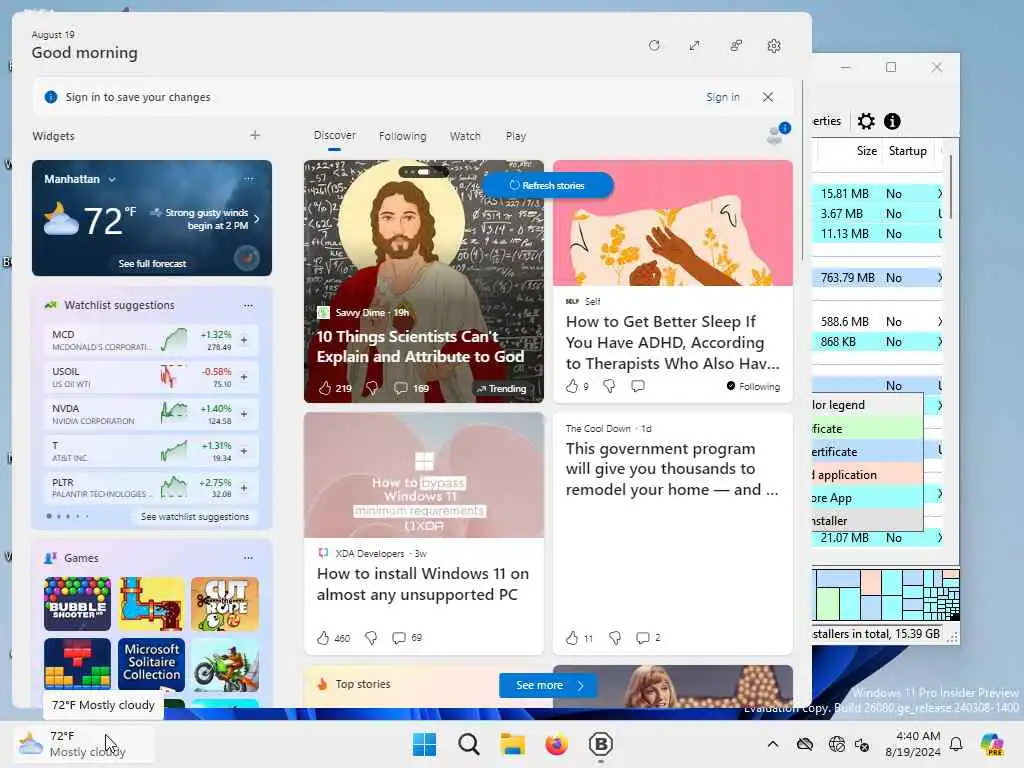The image size is (1024, 768).
Task: Open comments on Scientists Can't Explain story
Action: click(401, 388)
